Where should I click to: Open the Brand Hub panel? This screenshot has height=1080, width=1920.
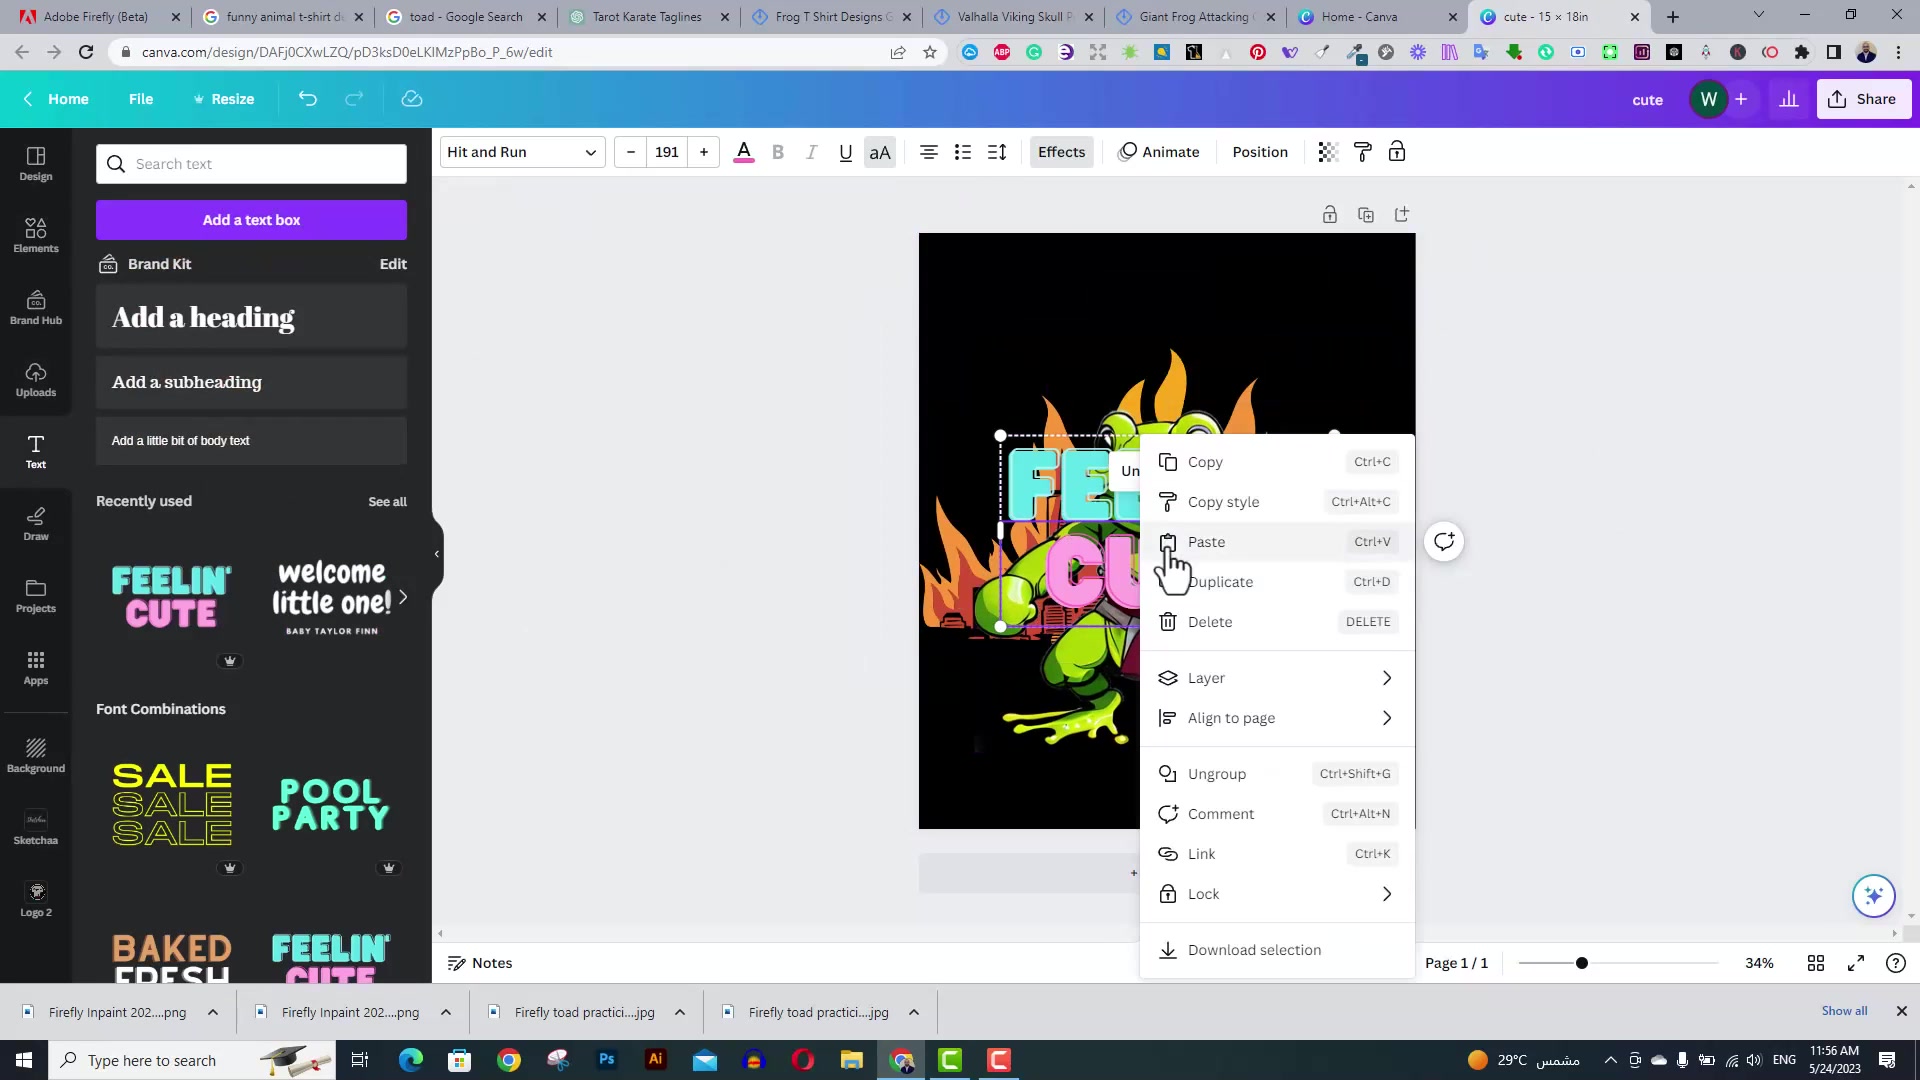pyautogui.click(x=36, y=308)
